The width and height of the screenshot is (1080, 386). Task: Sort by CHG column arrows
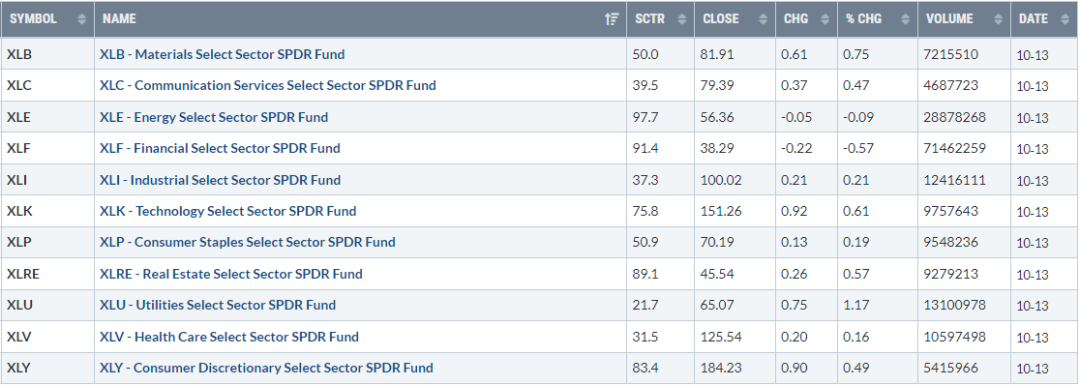point(826,19)
